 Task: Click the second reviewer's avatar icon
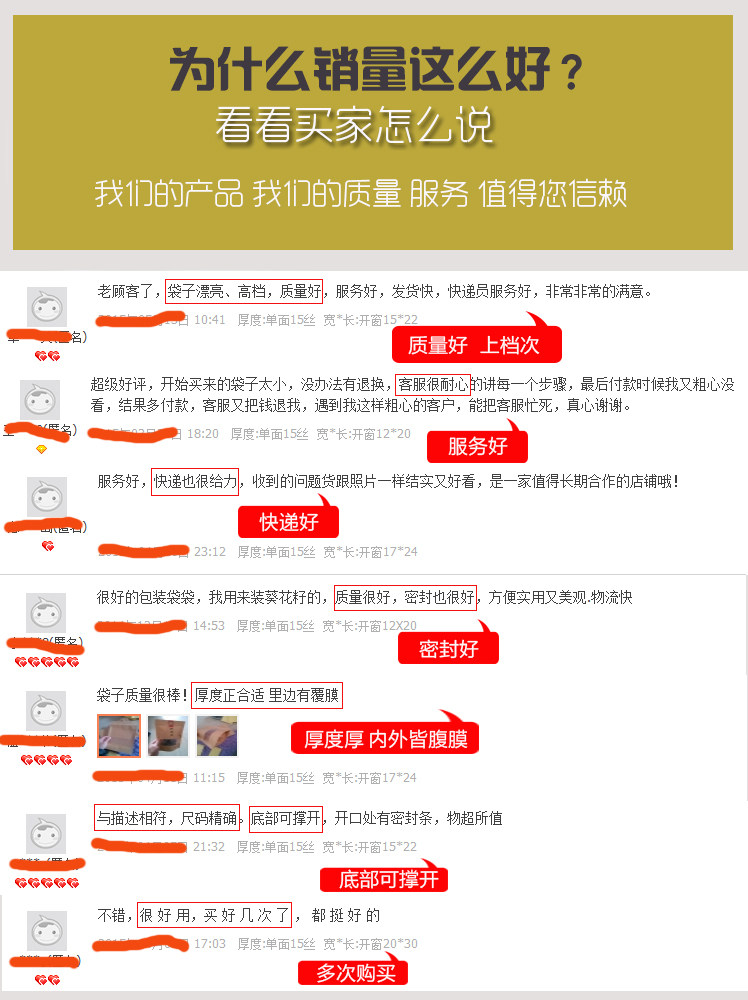[x=40, y=400]
